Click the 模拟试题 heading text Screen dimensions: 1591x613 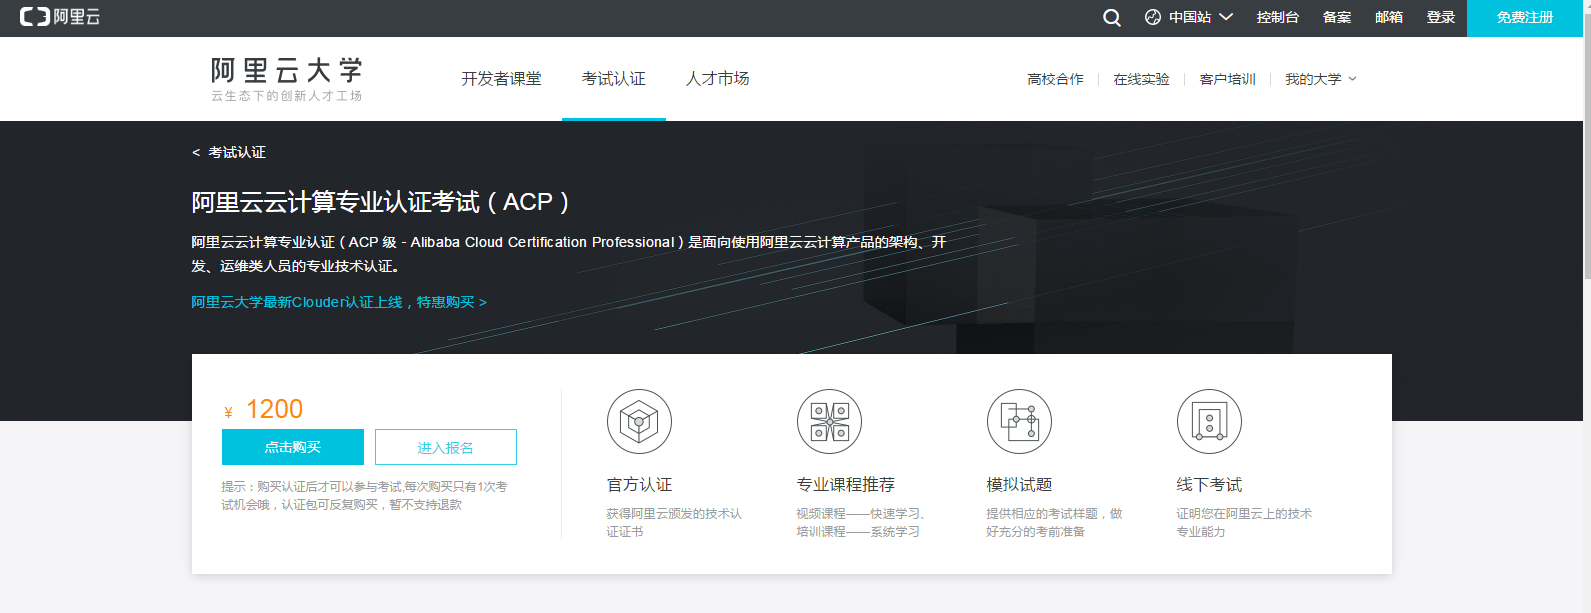point(1020,485)
